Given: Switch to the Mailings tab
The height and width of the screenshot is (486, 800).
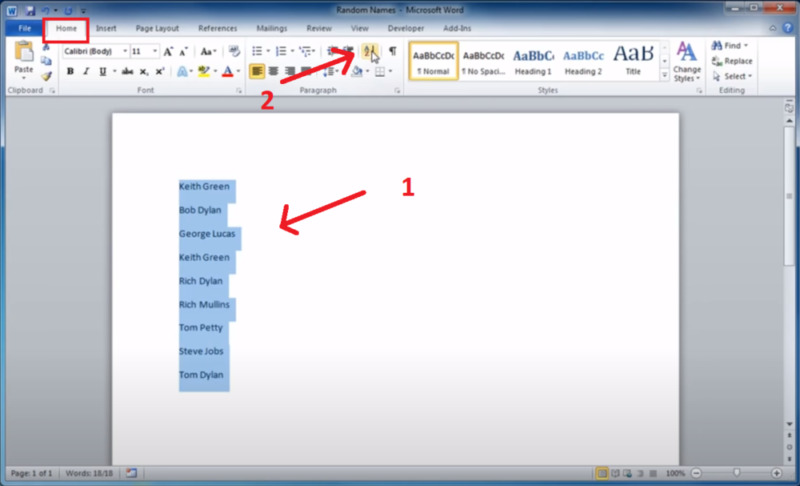Looking at the screenshot, I should point(271,29).
